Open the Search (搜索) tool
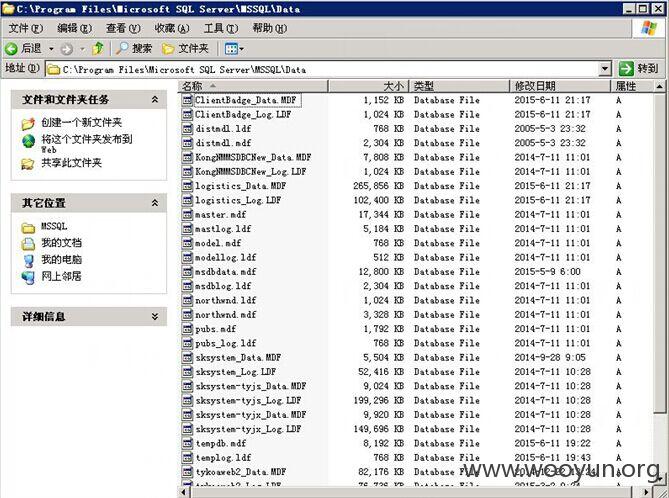The height and width of the screenshot is (498, 669). (x=134, y=48)
